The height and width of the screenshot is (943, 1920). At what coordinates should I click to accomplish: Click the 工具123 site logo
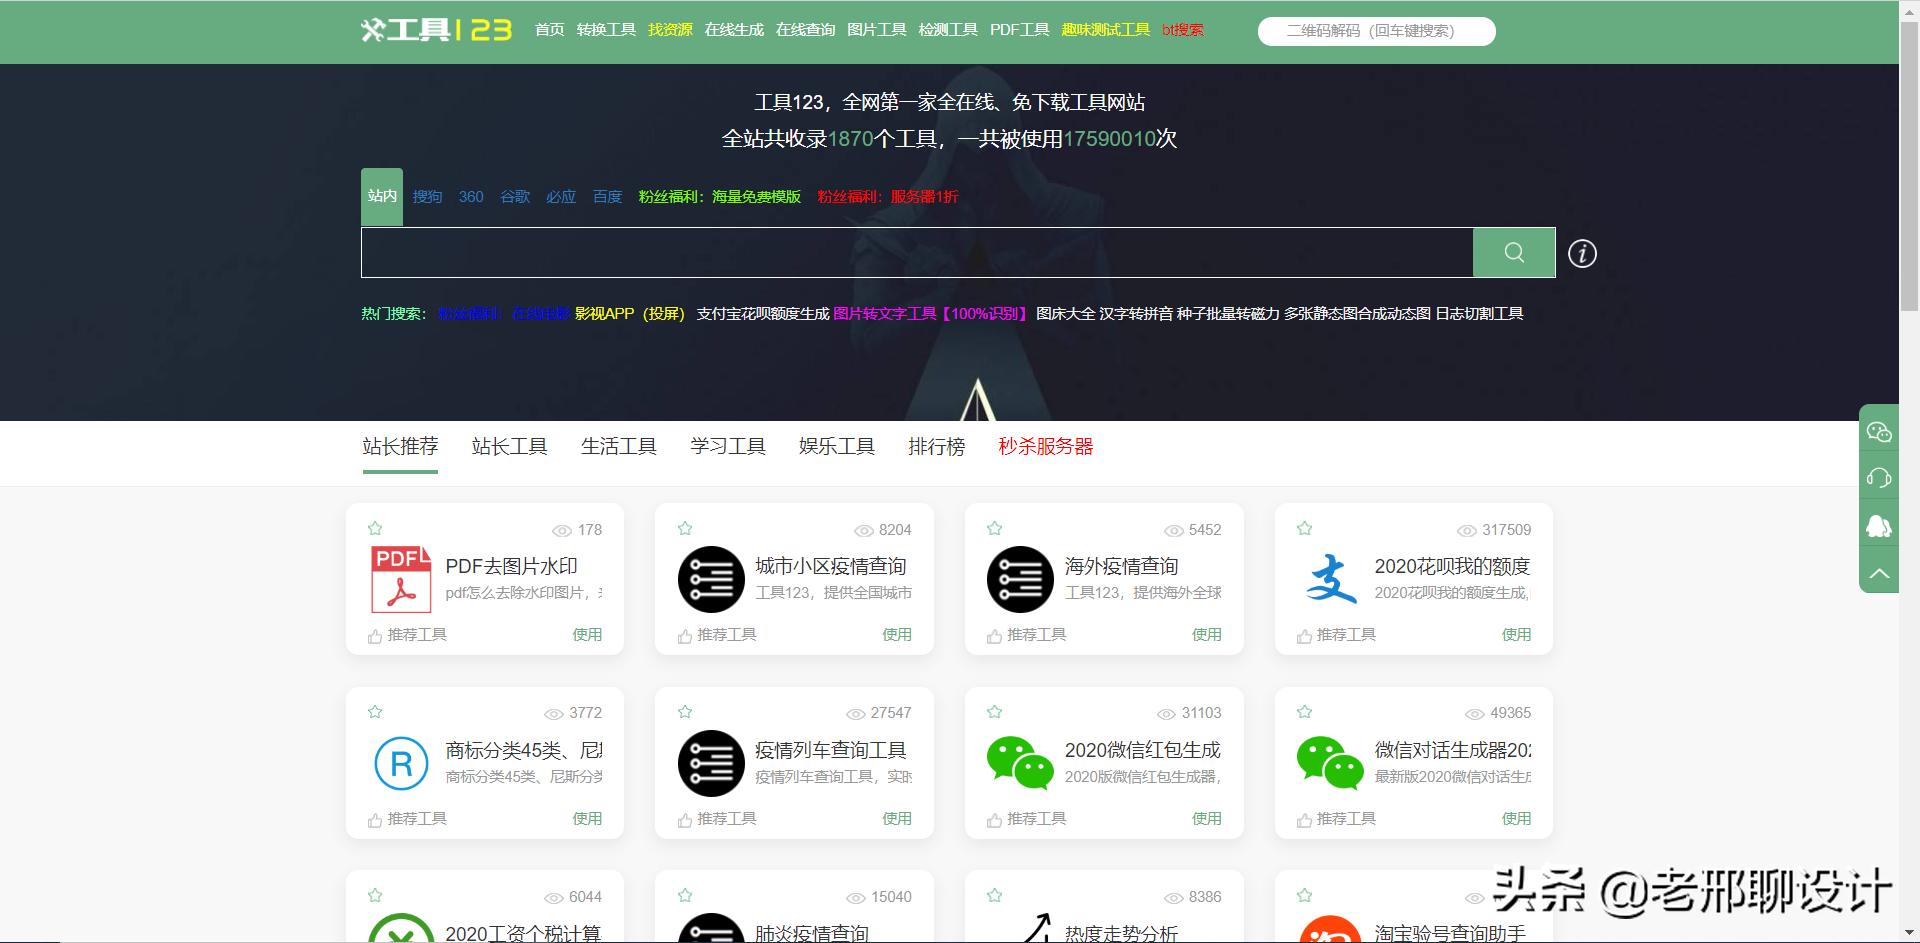pyautogui.click(x=436, y=30)
